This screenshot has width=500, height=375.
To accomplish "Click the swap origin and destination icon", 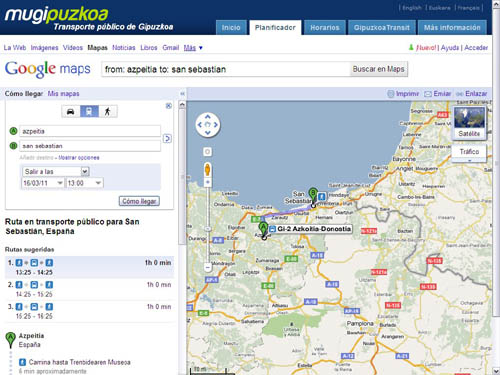I will pos(167,138).
